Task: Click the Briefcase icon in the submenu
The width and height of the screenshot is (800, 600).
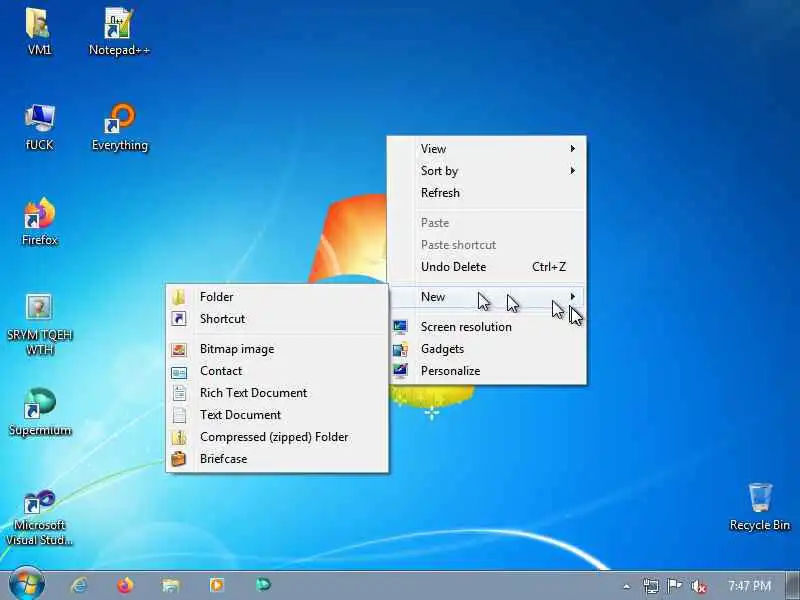Action: point(179,459)
